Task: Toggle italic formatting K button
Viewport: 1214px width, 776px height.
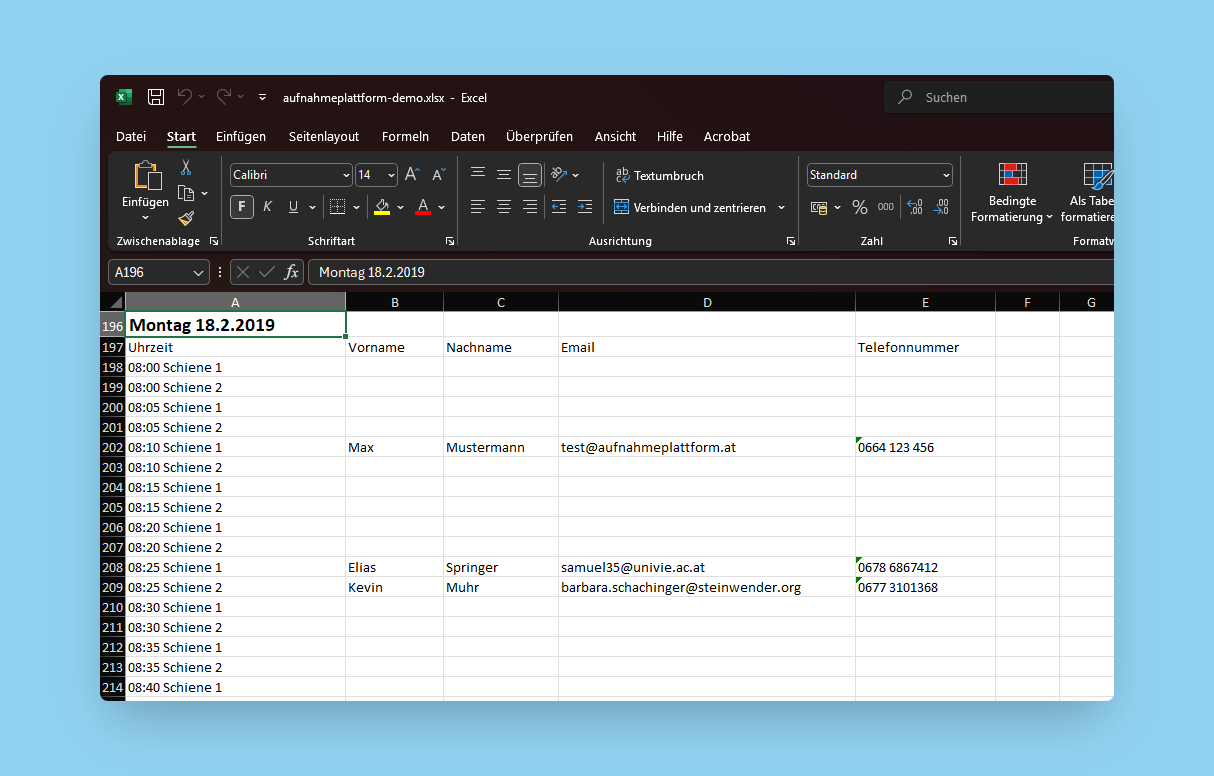Action: pos(267,207)
